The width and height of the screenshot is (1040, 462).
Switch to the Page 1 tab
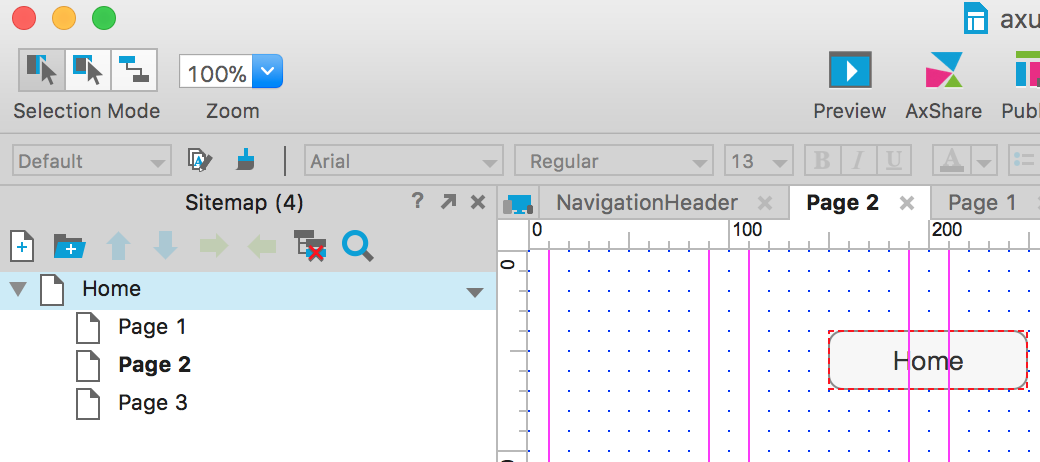pos(981,203)
